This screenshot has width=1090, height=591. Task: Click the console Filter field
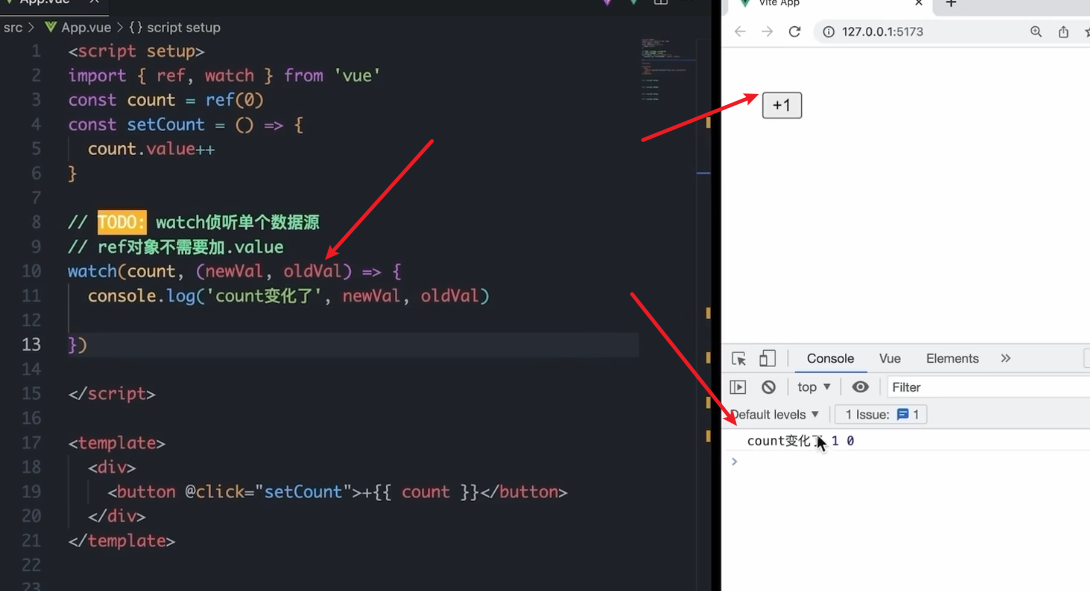tap(987, 387)
